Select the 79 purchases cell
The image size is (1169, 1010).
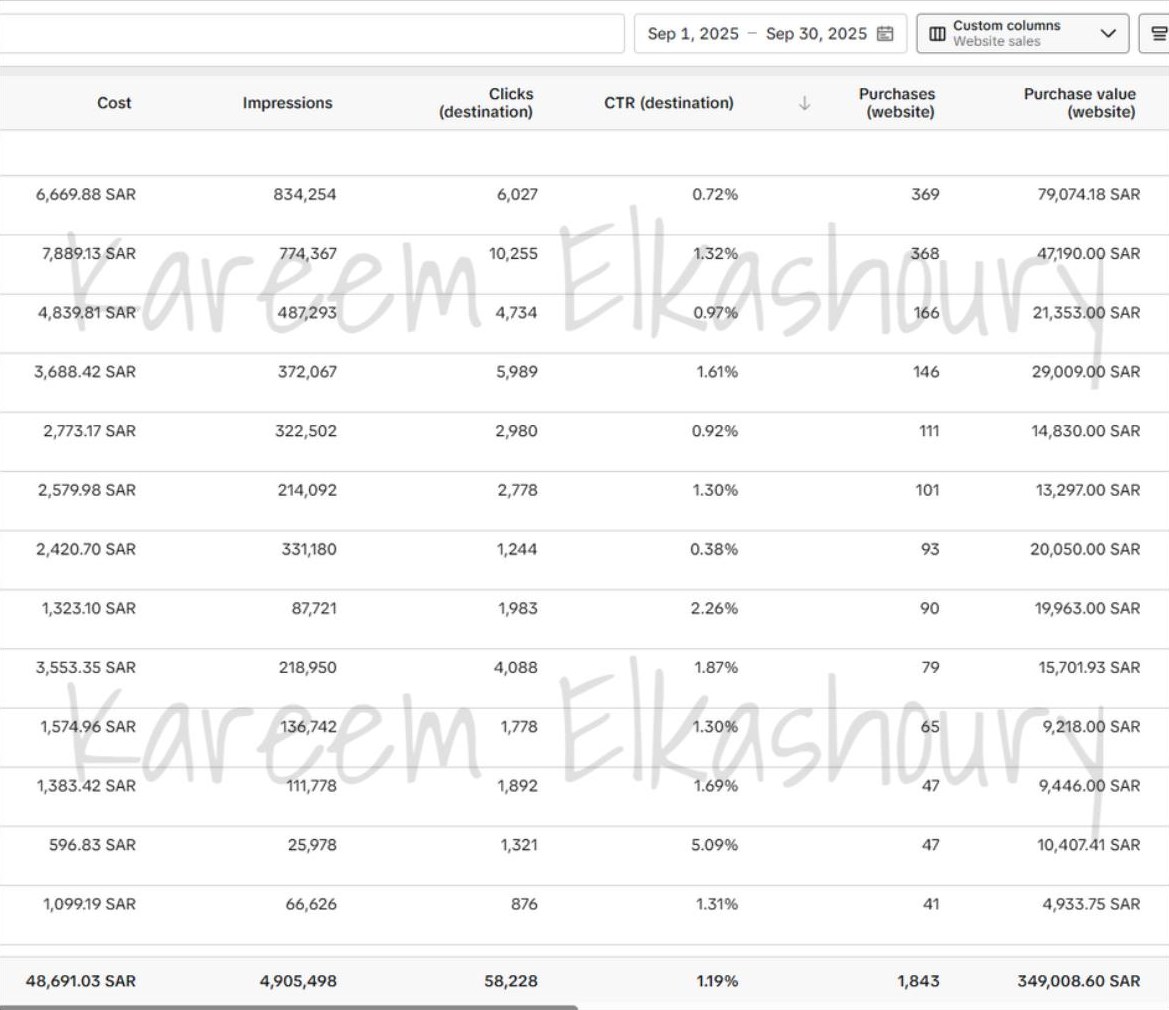(x=930, y=668)
